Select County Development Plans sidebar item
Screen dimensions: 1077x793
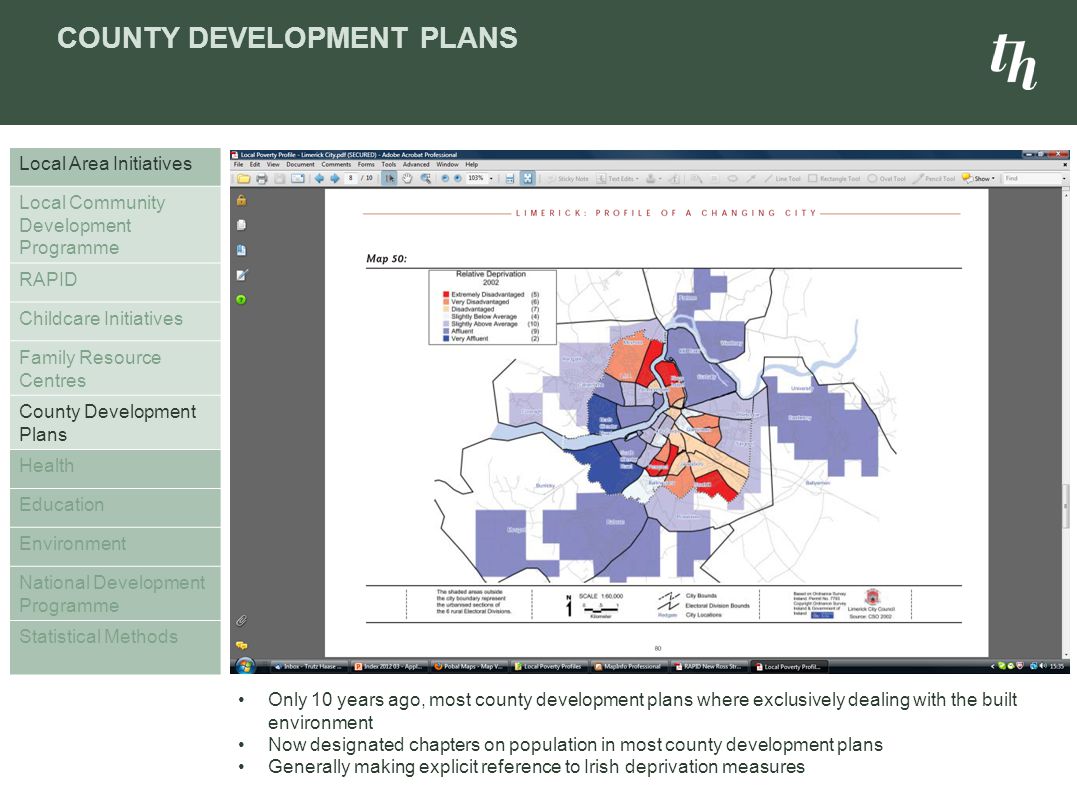(x=115, y=422)
